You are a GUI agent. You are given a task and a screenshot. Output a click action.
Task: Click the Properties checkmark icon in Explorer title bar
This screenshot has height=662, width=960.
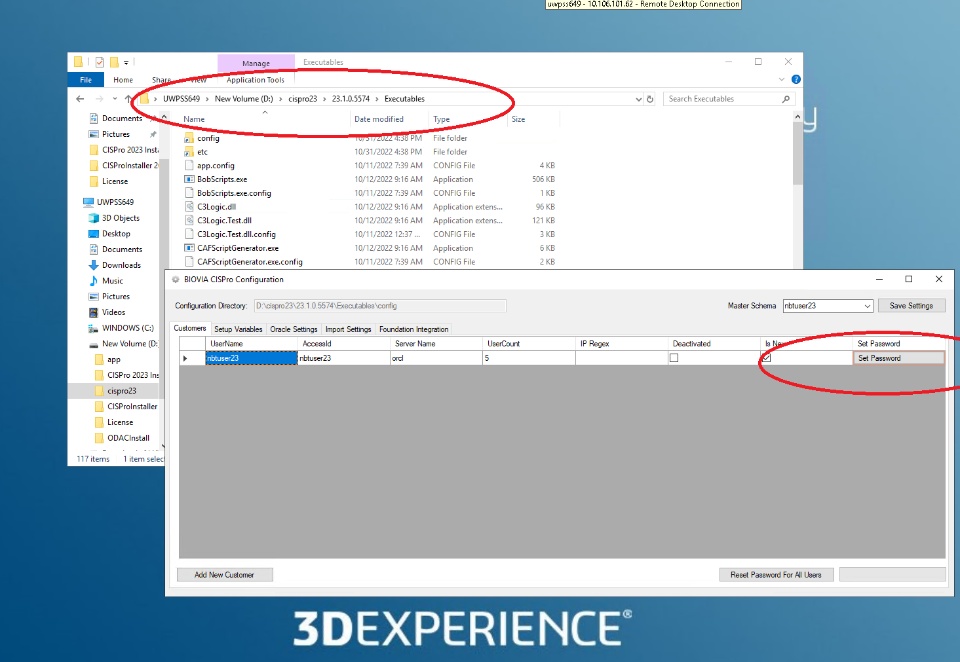tap(99, 62)
